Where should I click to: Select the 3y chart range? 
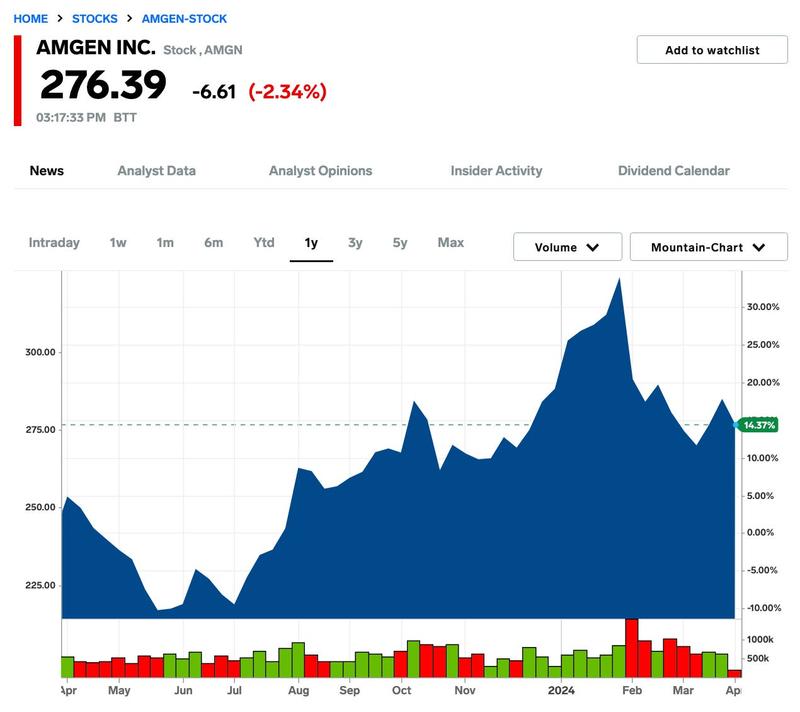click(x=355, y=243)
